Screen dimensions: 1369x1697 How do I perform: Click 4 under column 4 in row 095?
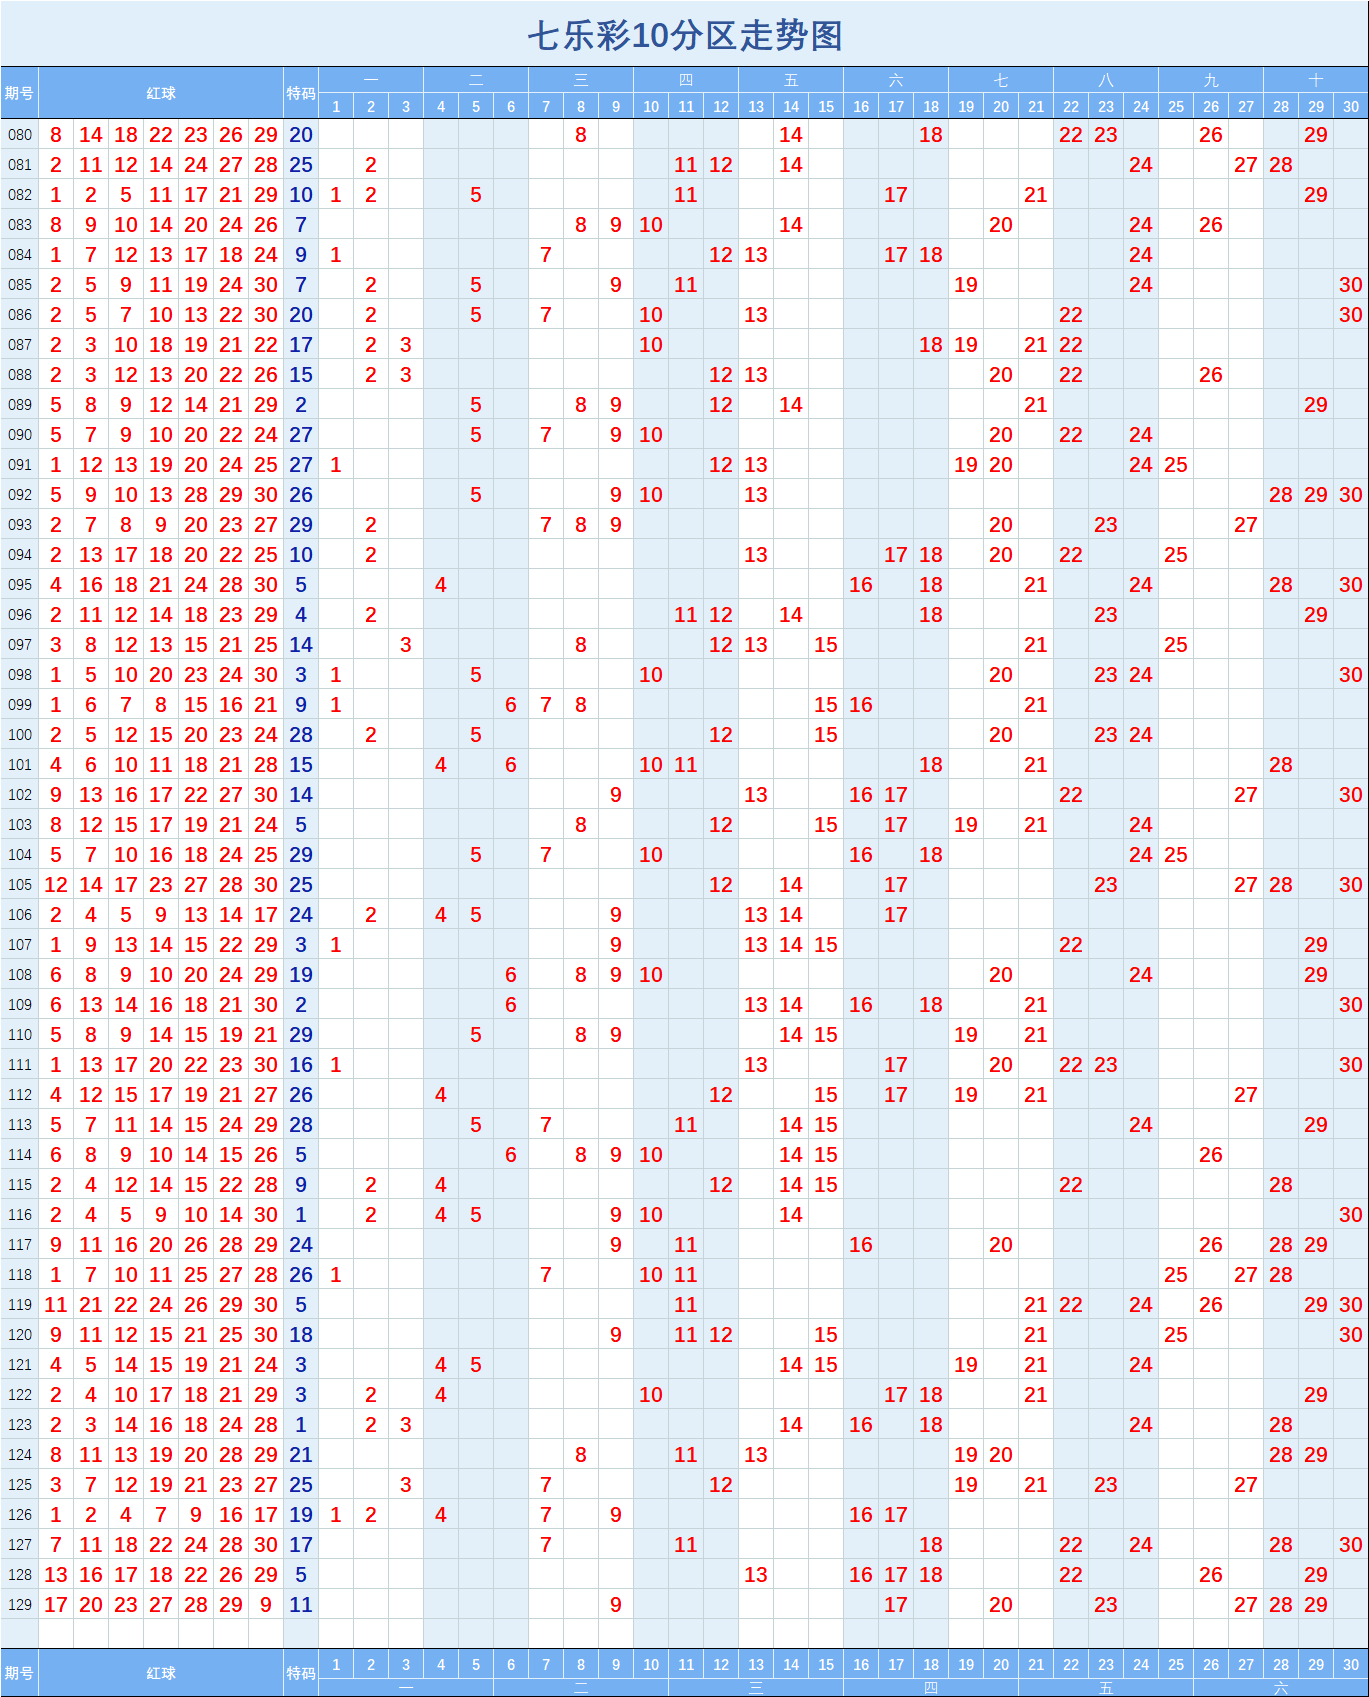[x=441, y=585]
